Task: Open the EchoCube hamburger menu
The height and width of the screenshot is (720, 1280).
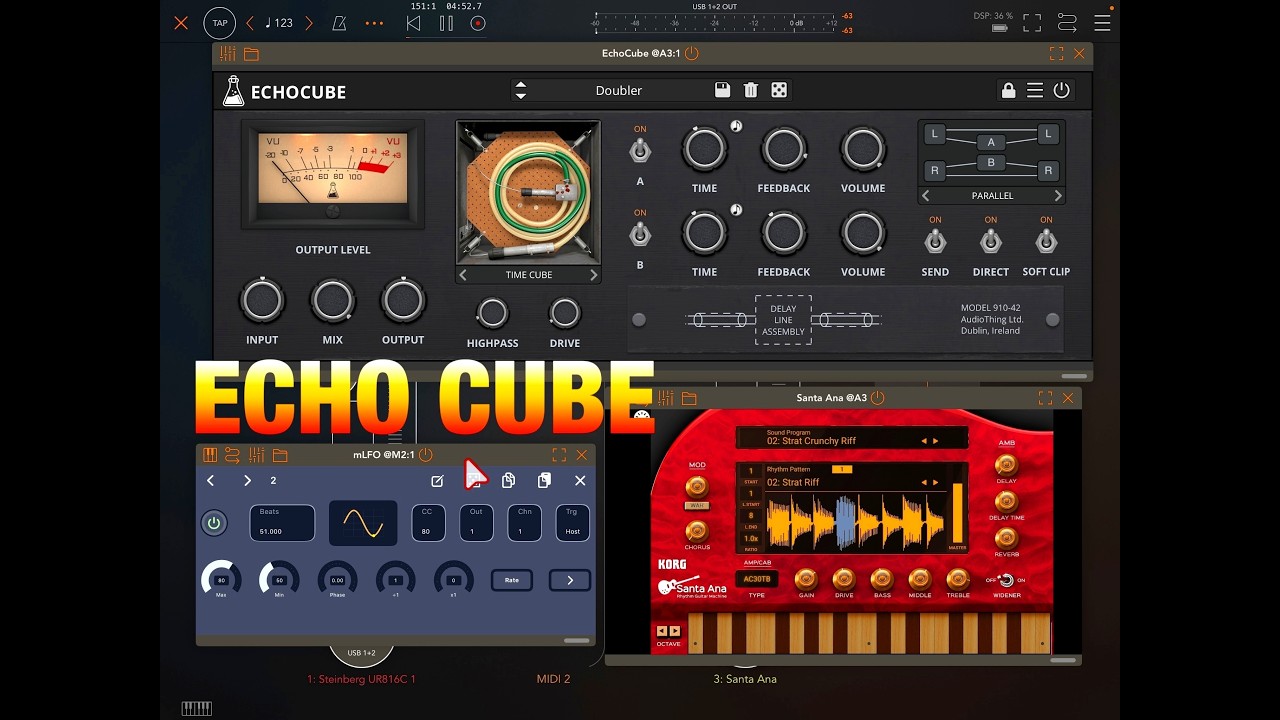Action: [1035, 90]
